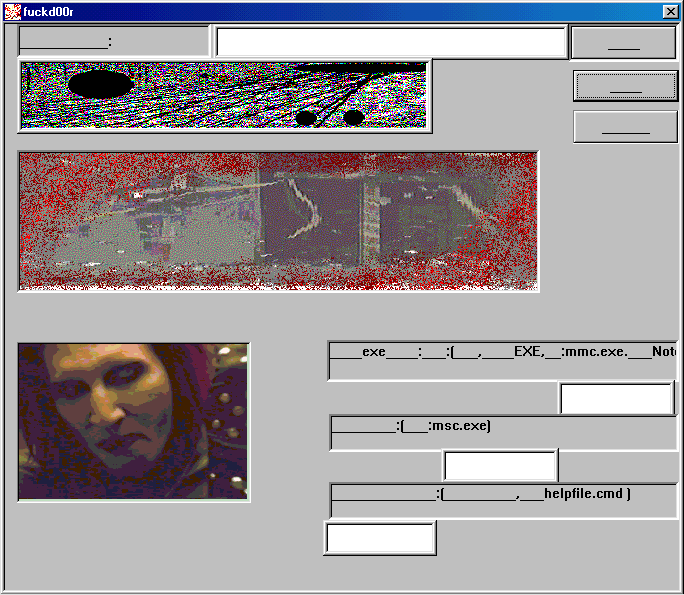The width and height of the screenshot is (684, 595).
Task: Click the wide red-speckled panorama image
Action: click(x=278, y=221)
